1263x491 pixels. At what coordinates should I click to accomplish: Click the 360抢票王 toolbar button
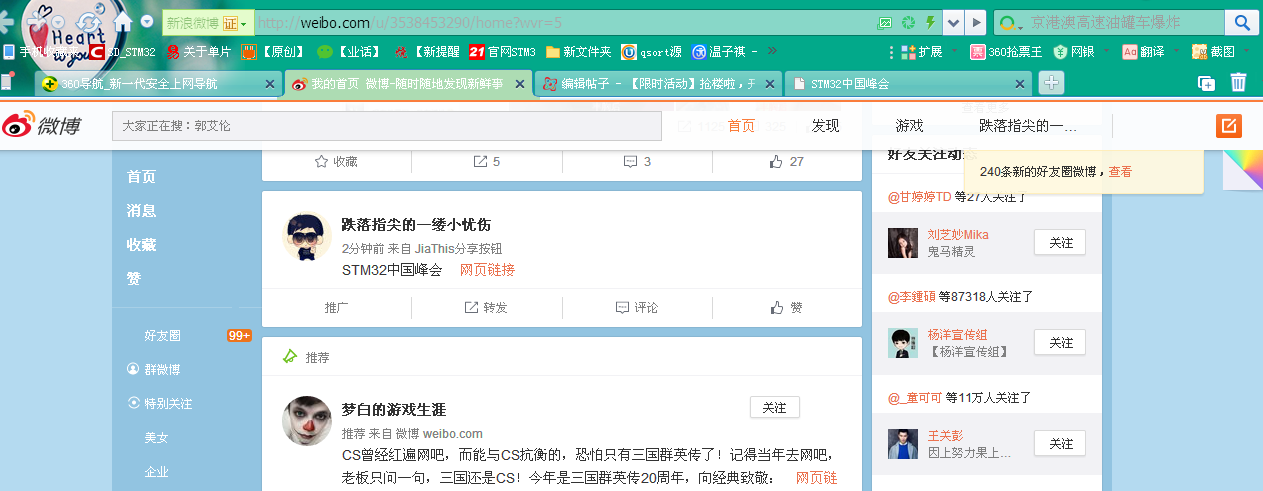1005,51
